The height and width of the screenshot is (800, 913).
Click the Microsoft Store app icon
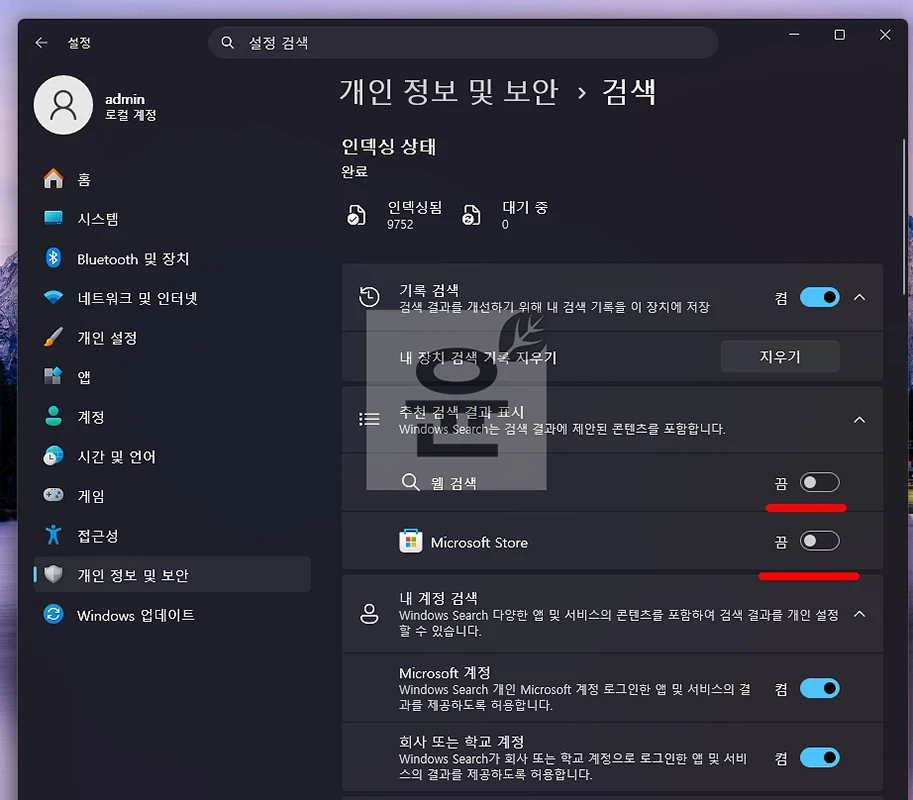pos(411,541)
